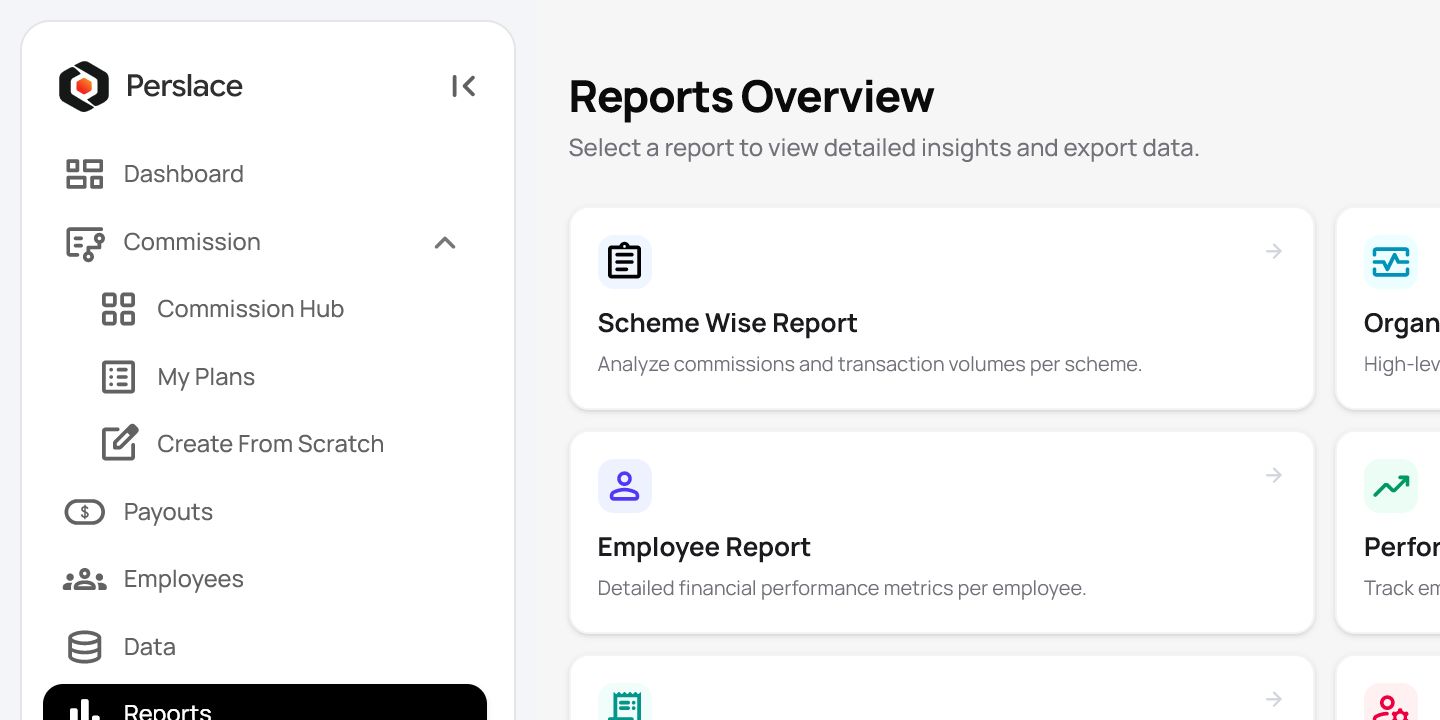The height and width of the screenshot is (720, 1440).
Task: Click the teal pulse icon on Organ card
Action: pyautogui.click(x=1391, y=262)
